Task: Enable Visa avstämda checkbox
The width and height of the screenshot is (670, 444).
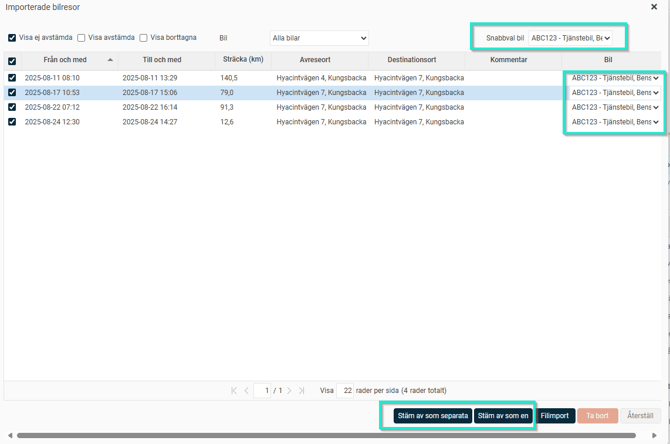Action: (x=81, y=38)
